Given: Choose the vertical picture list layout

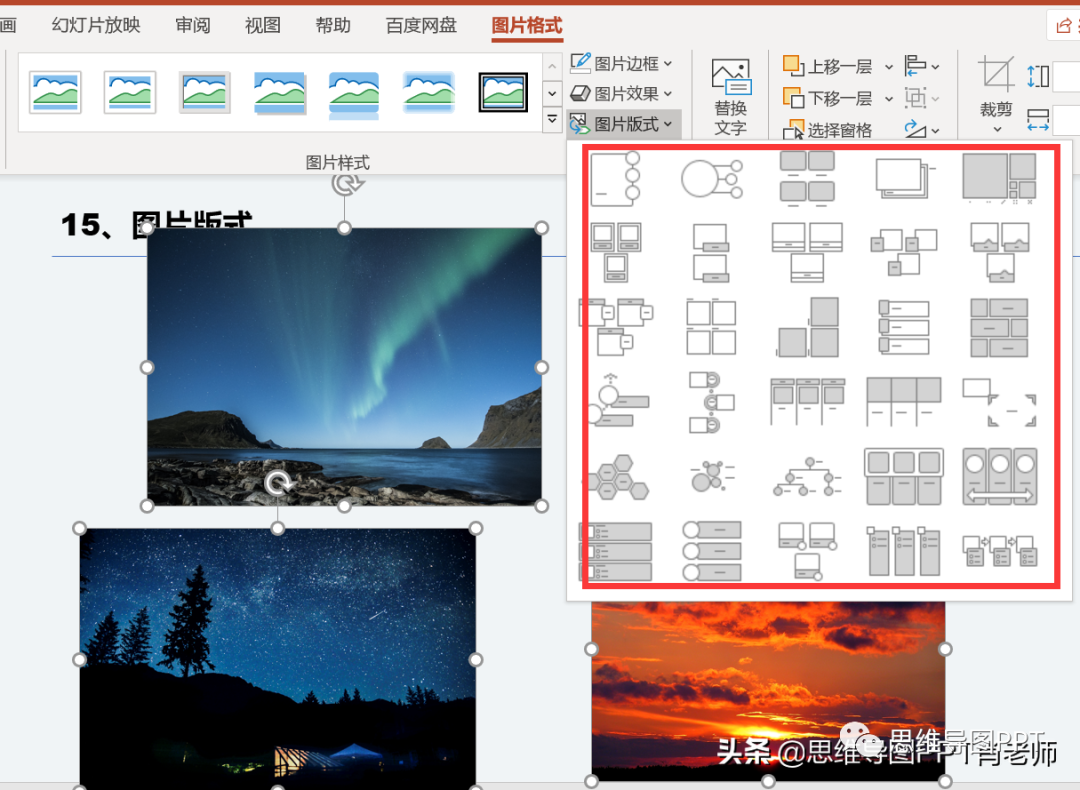Looking at the screenshot, I should (x=904, y=327).
